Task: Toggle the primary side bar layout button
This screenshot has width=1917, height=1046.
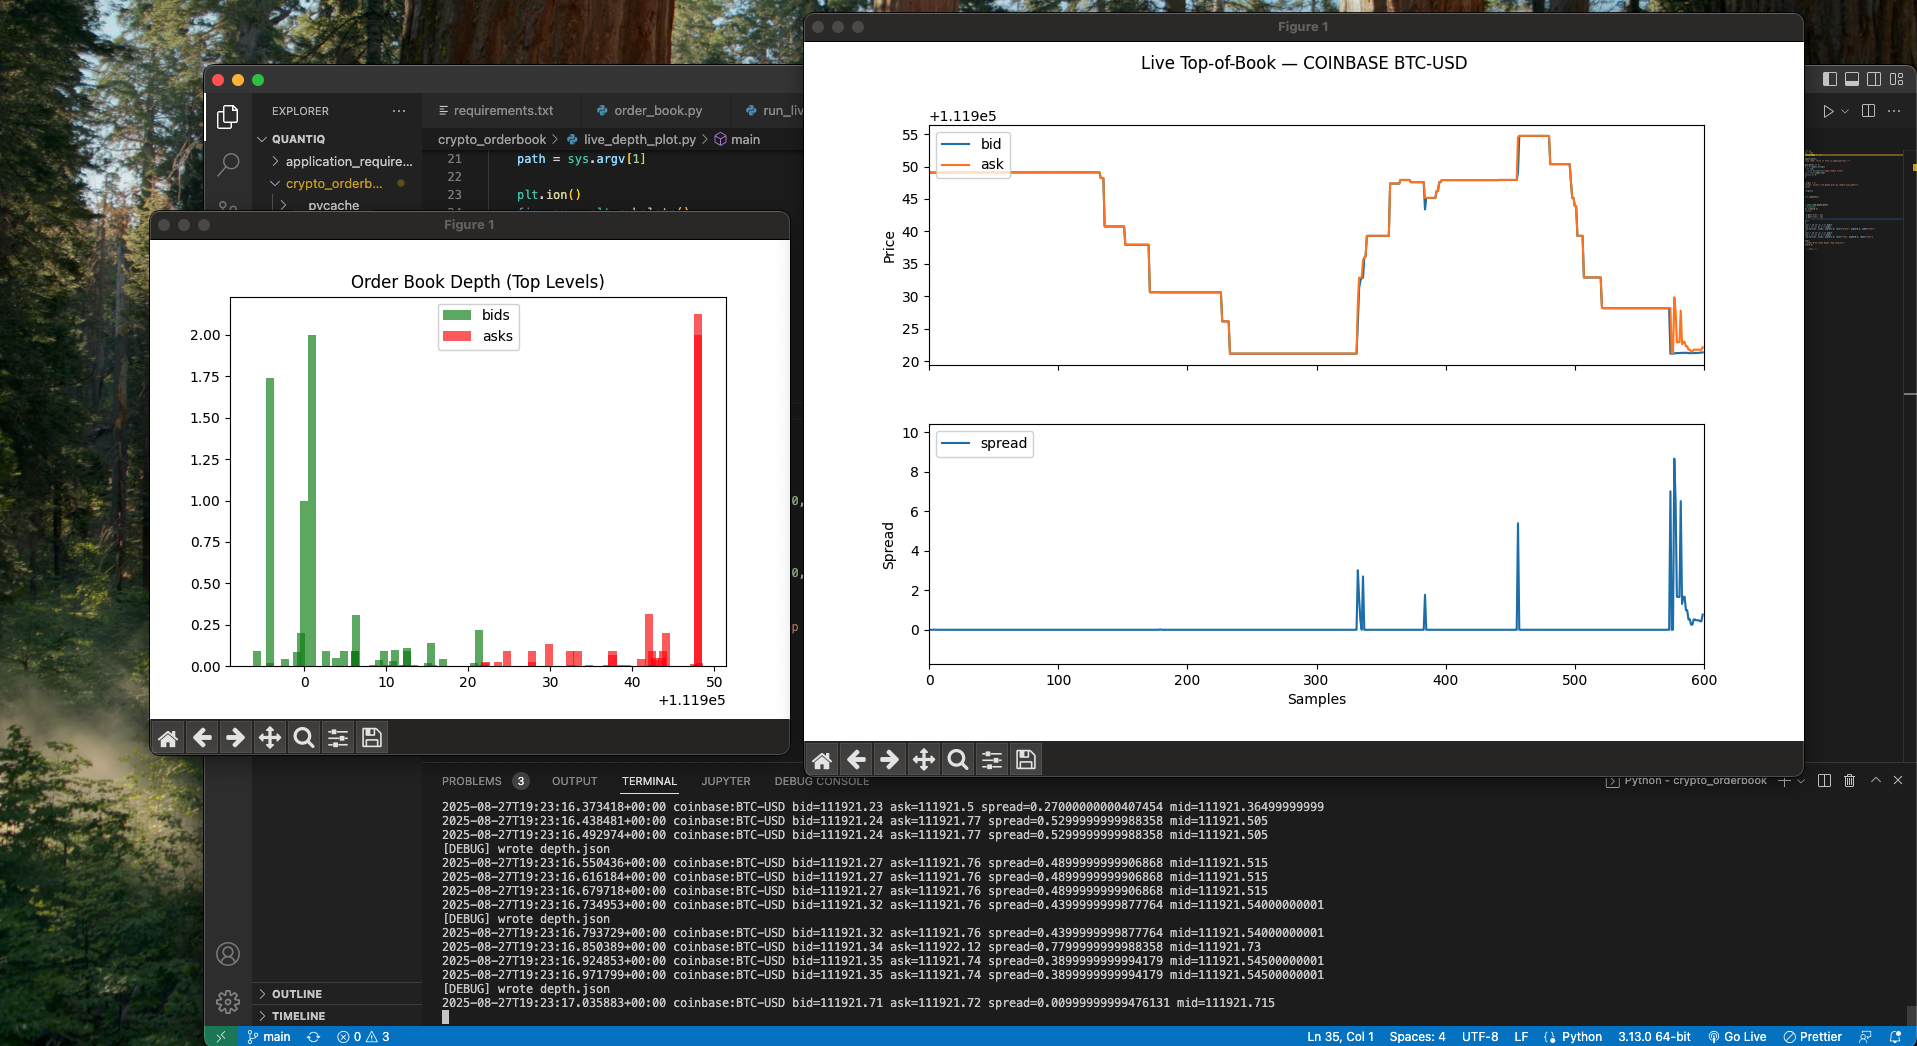Action: [1830, 79]
